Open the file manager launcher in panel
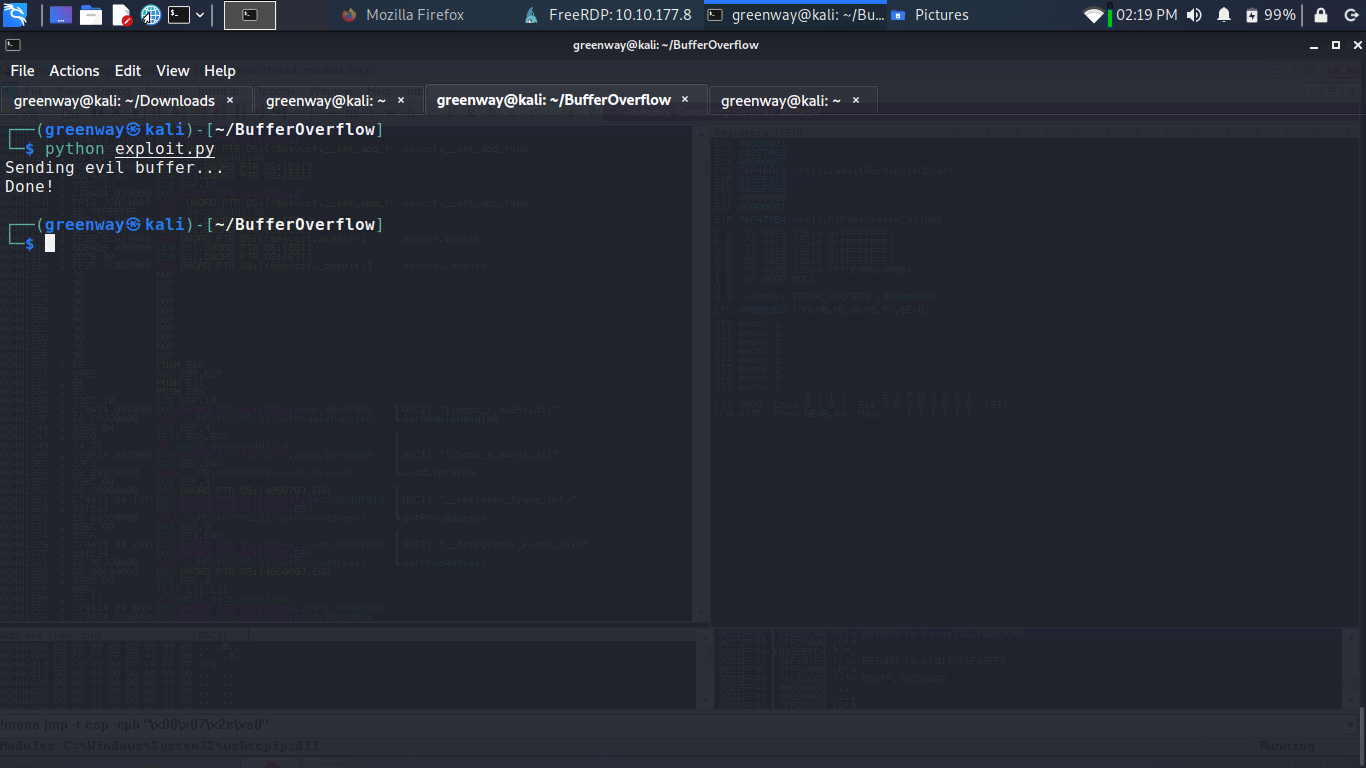This screenshot has width=1366, height=768. (x=91, y=15)
